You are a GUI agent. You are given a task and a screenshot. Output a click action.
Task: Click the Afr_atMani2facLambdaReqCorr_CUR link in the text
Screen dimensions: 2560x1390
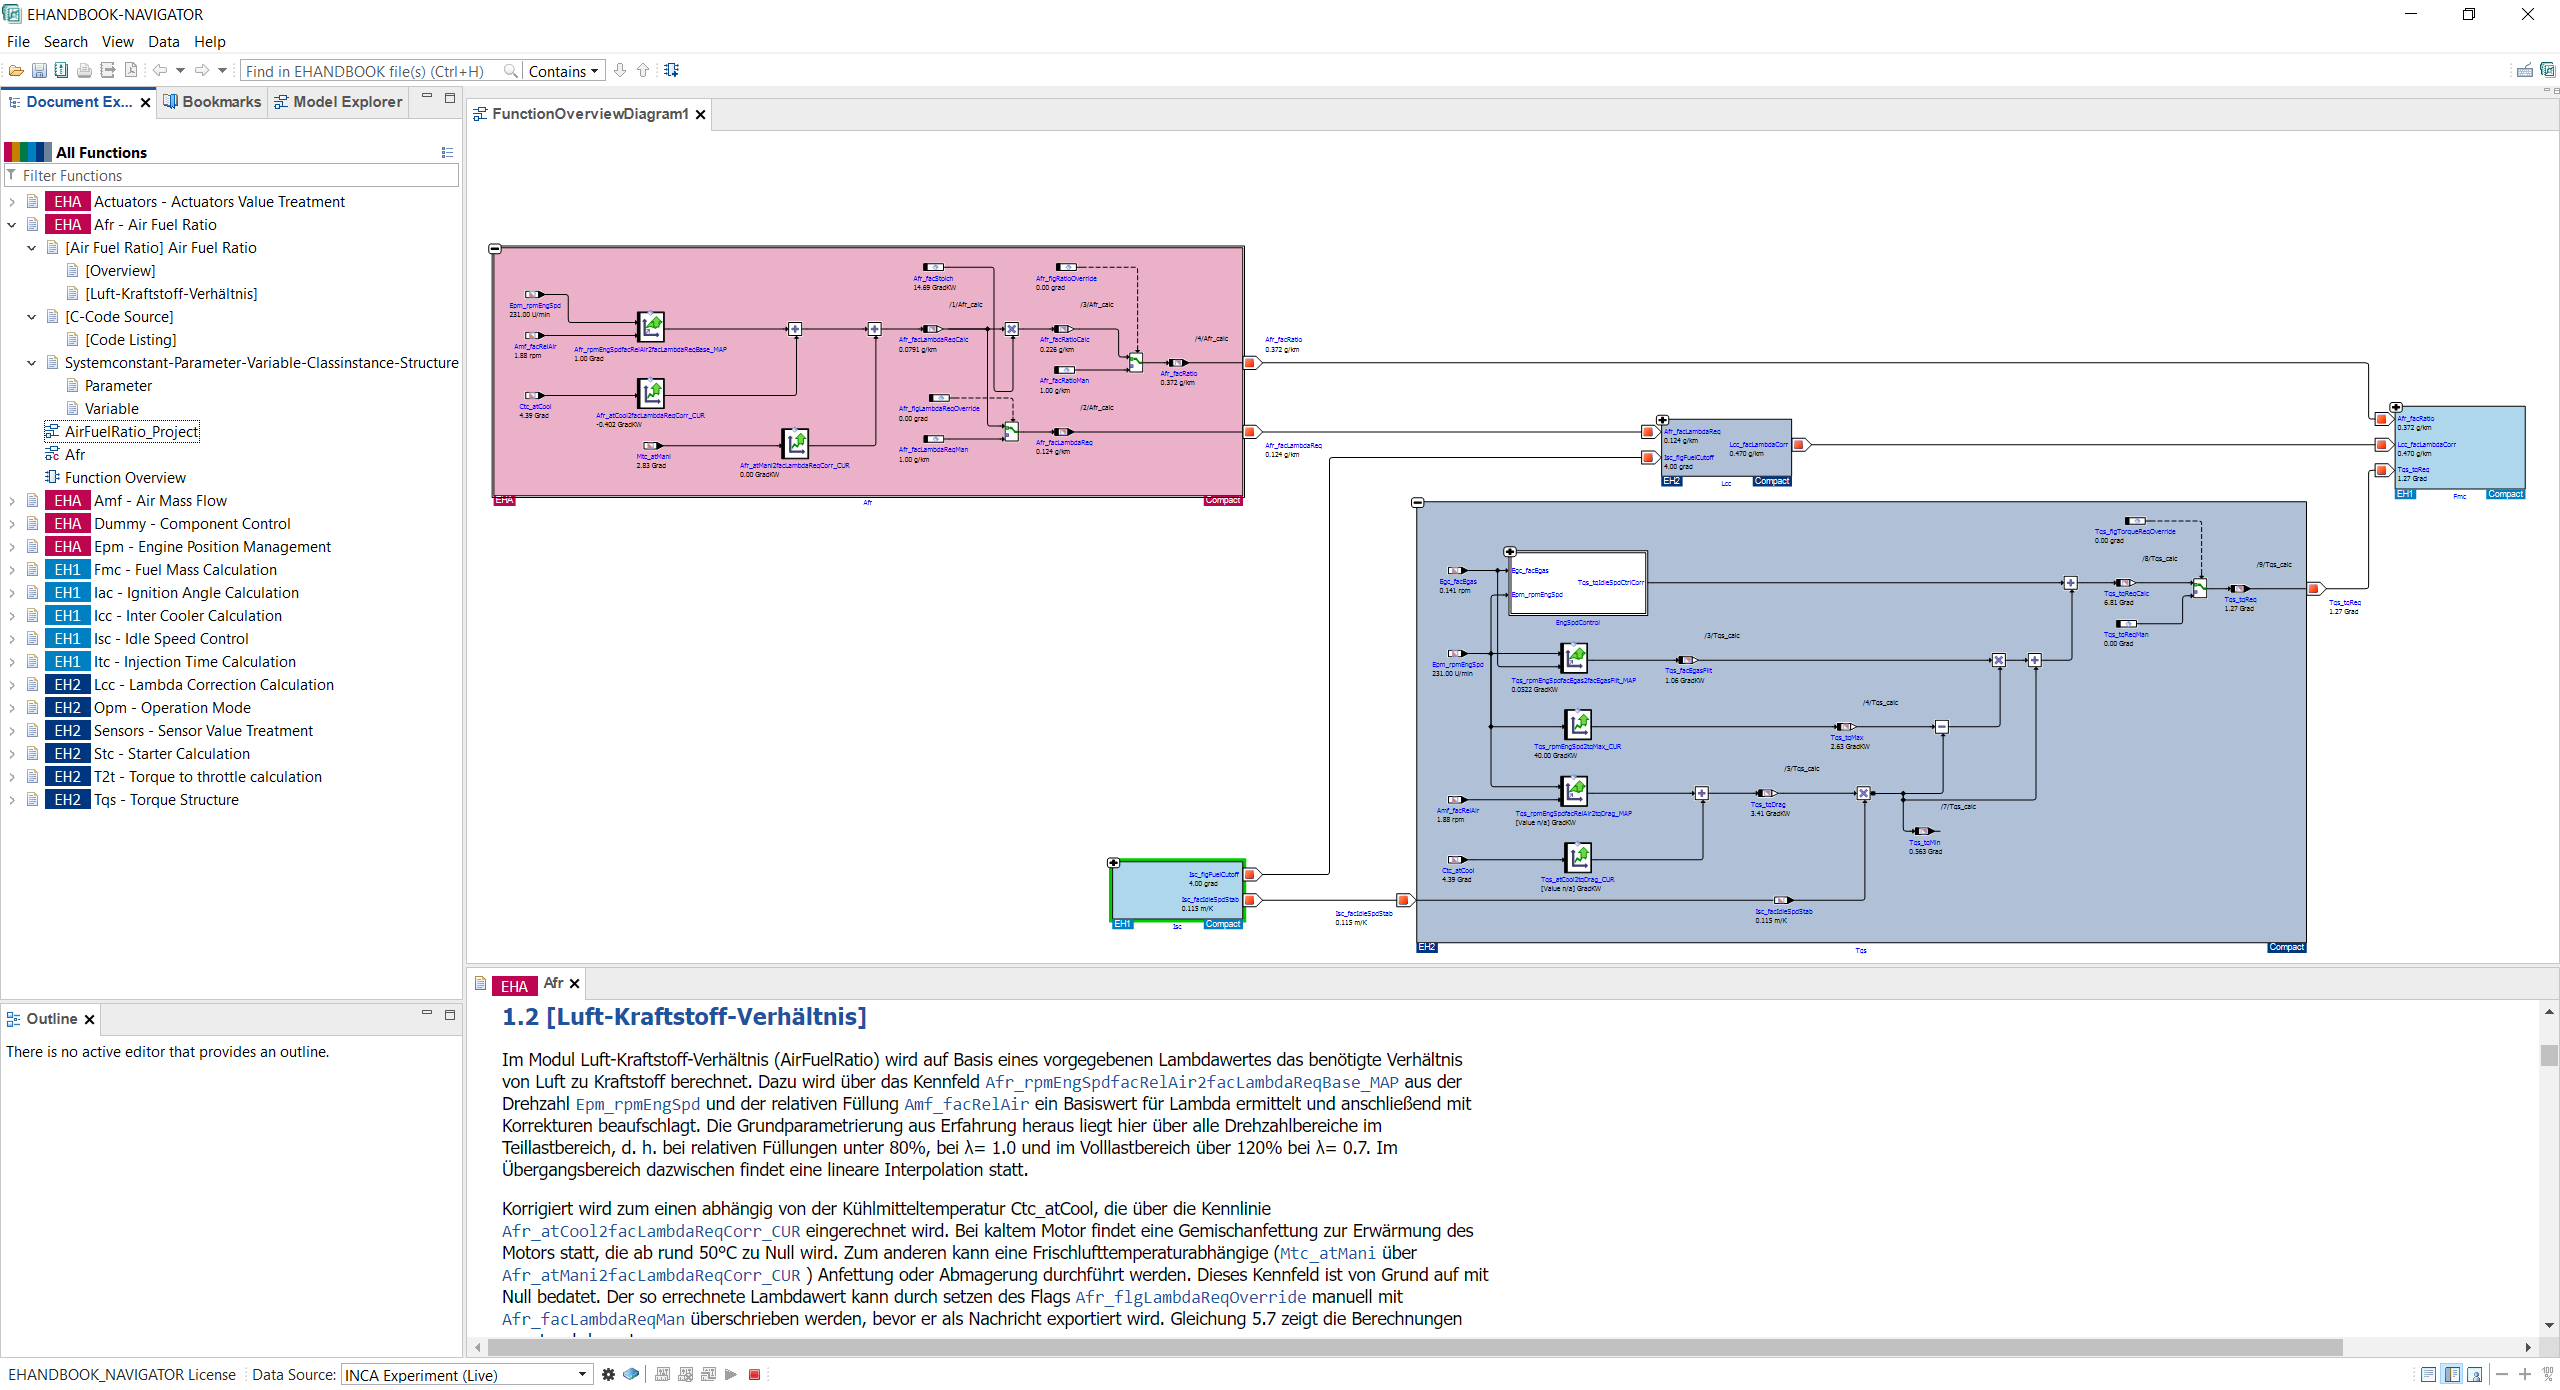pyautogui.click(x=648, y=1276)
